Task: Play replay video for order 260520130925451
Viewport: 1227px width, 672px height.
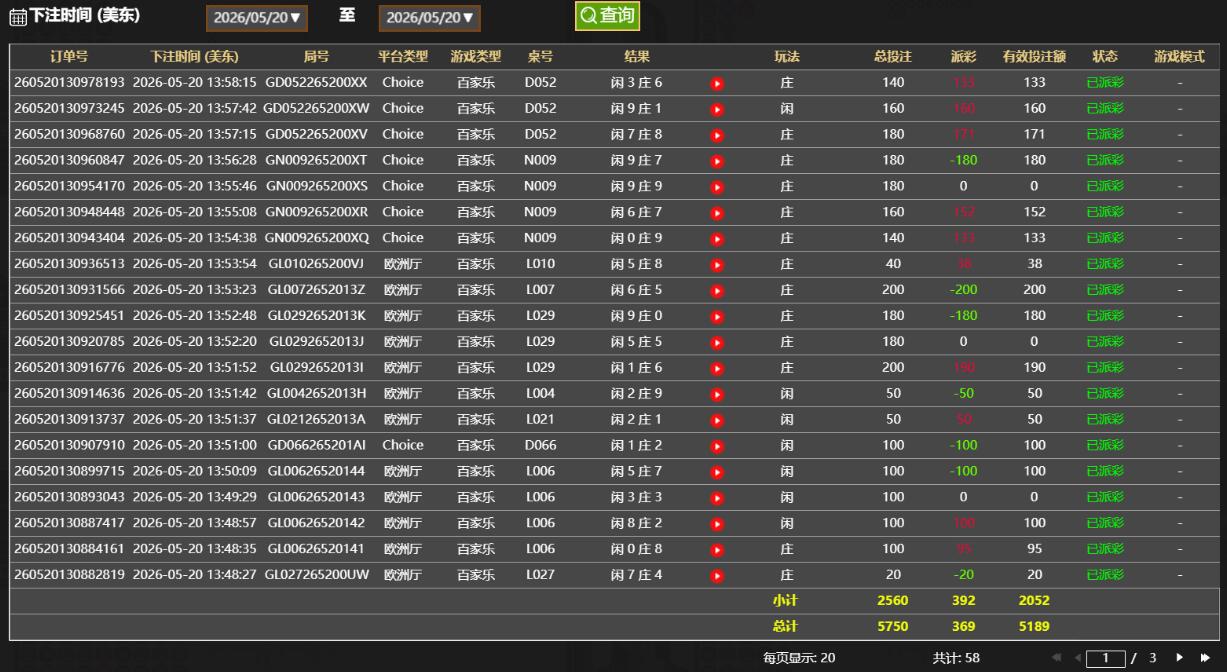Action: pyautogui.click(x=717, y=317)
